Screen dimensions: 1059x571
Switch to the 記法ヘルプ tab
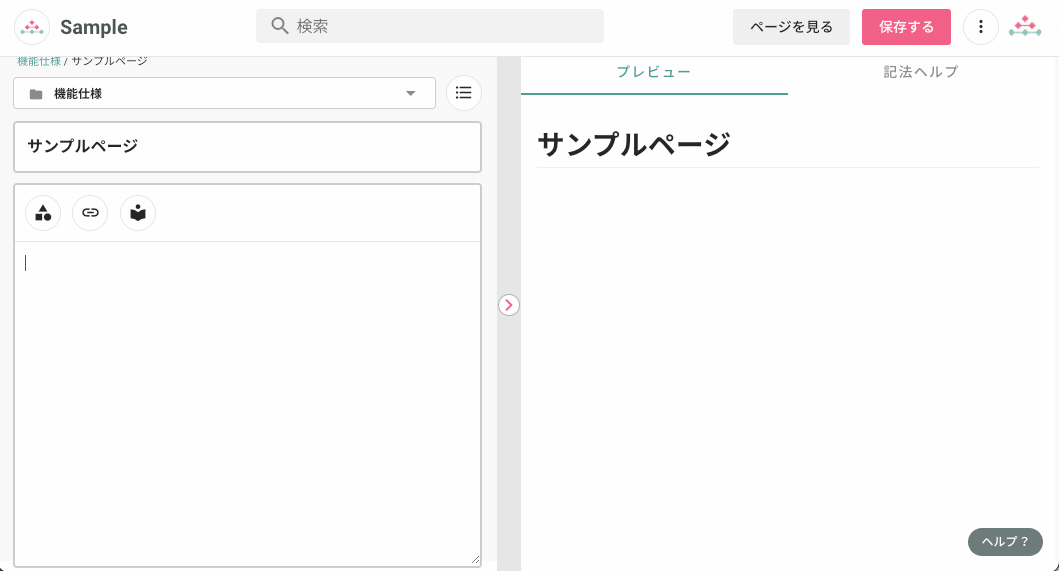pyautogui.click(x=921, y=72)
